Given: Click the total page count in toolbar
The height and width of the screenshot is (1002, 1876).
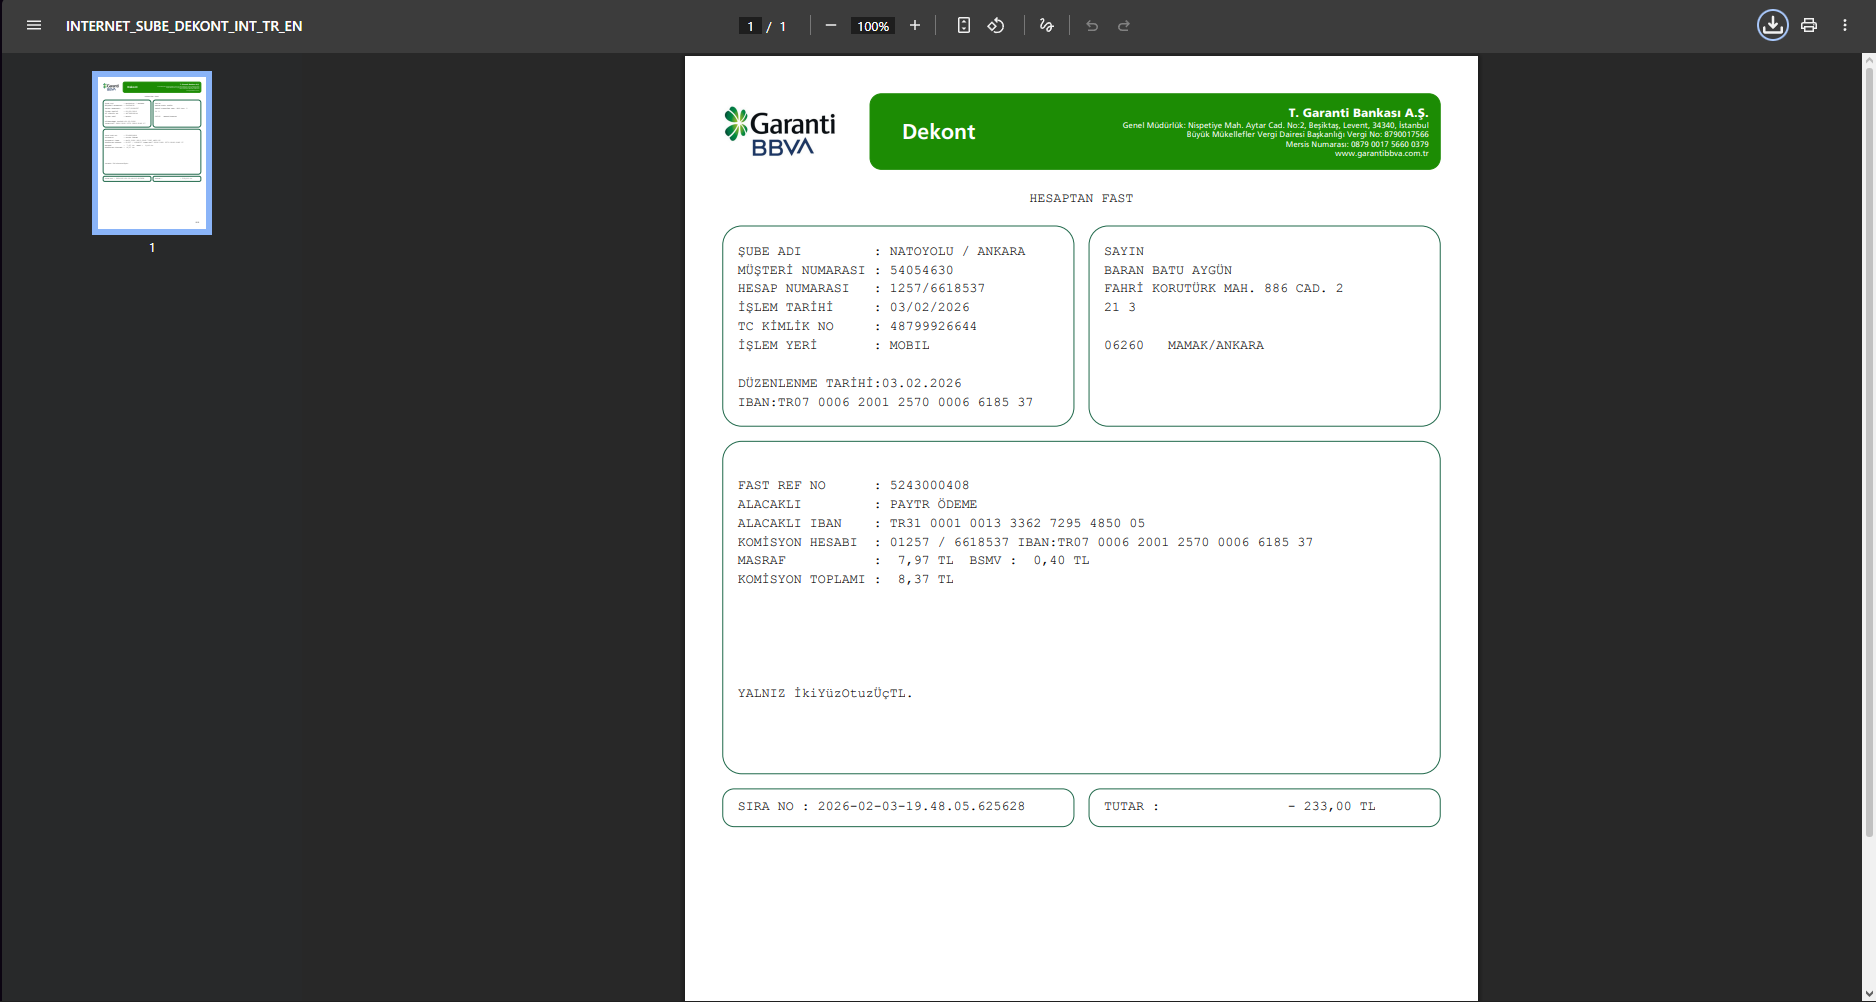Looking at the screenshot, I should click(x=783, y=26).
